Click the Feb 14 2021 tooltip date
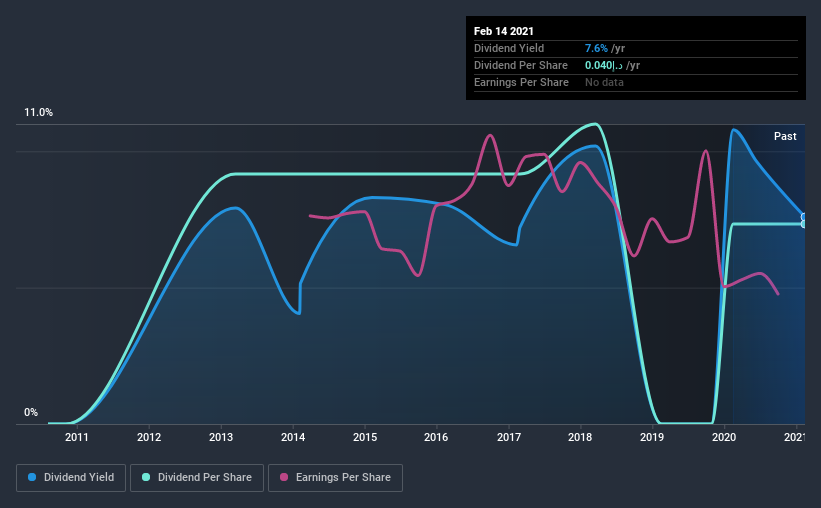This screenshot has width=821, height=508. coord(504,31)
